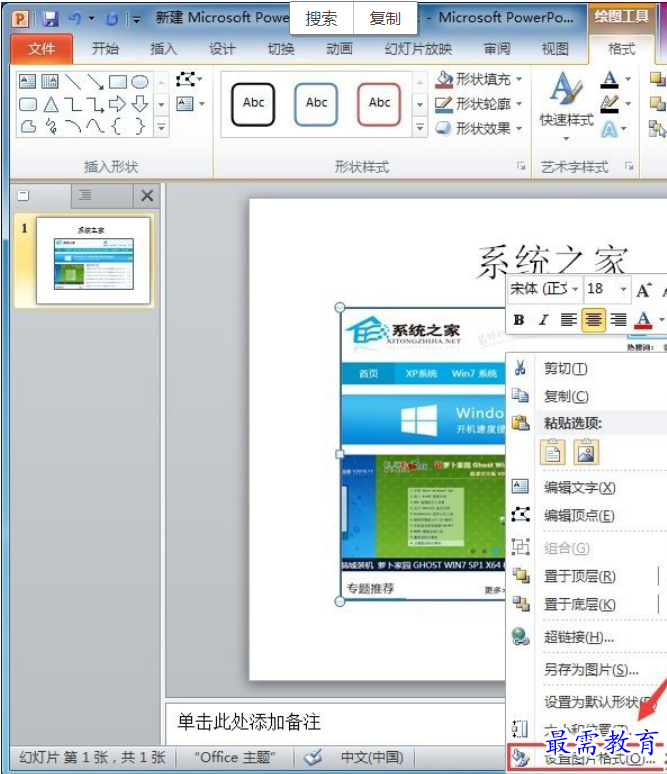Viewport: 667px width, 774px height.
Task: Toggle Bold on the mini toolbar
Action: coord(518,320)
